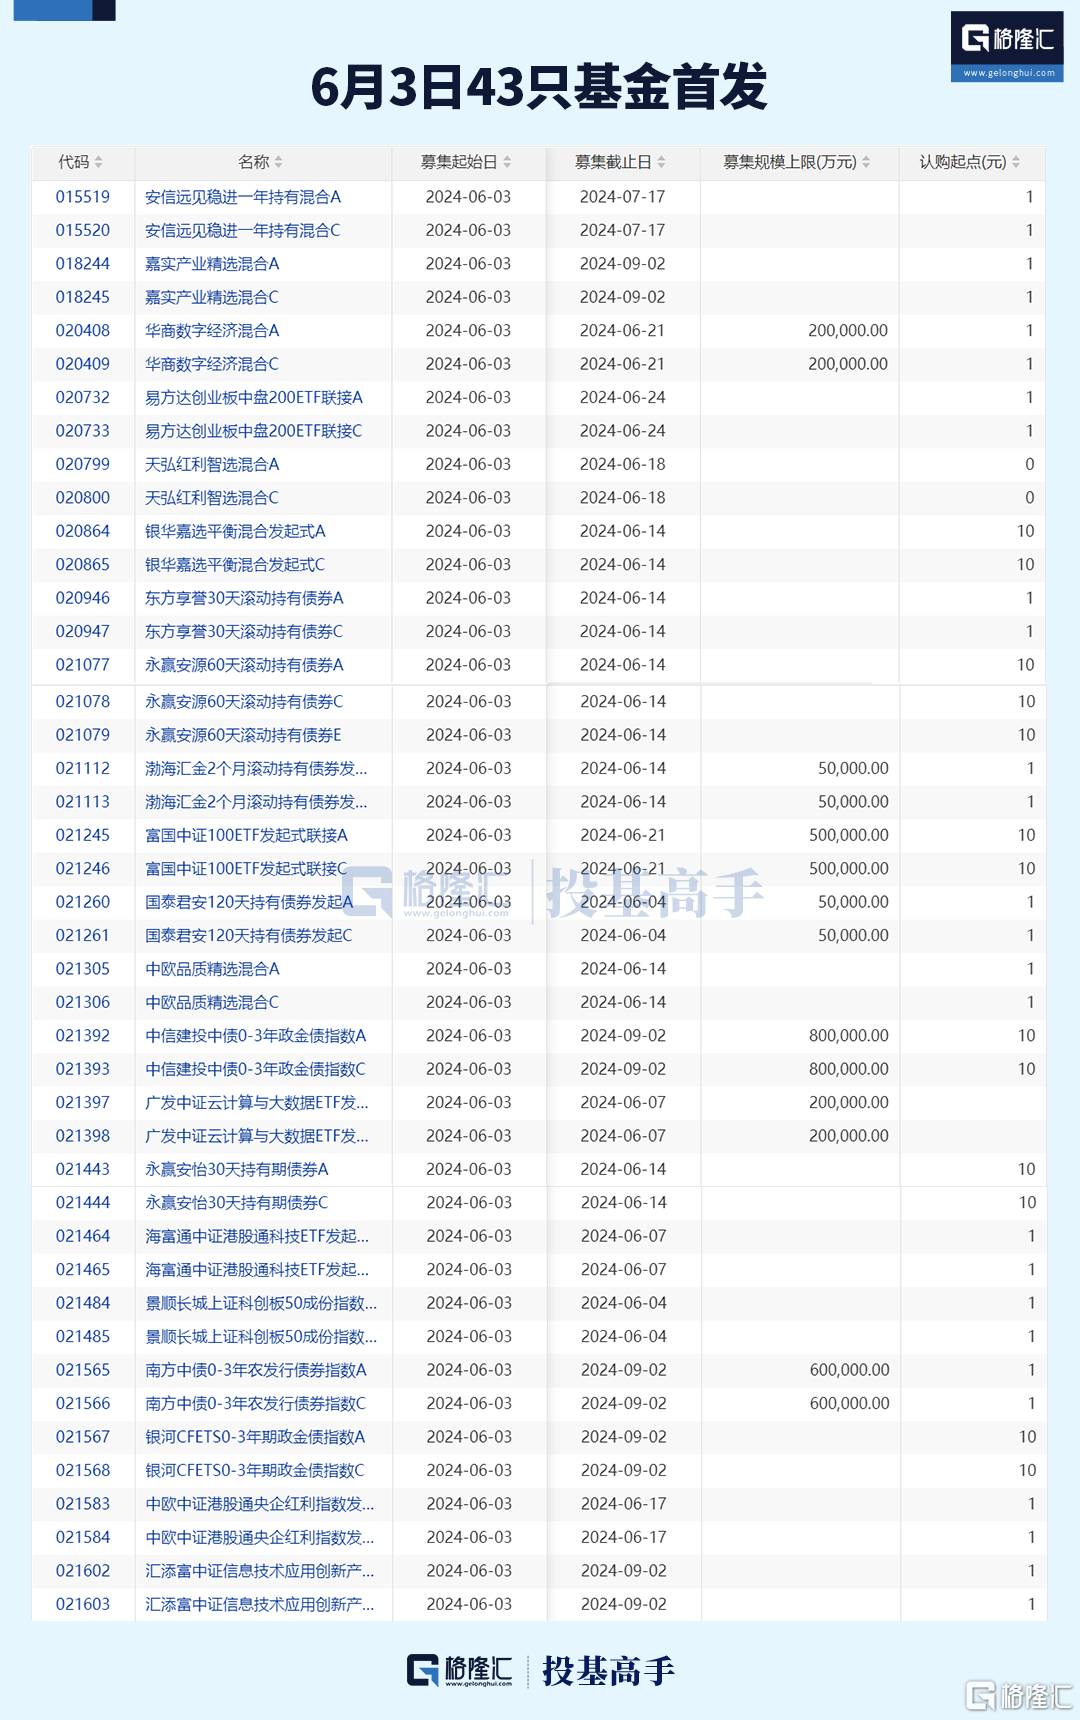This screenshot has height=1720, width=1080.
Task: Open the fund 华商数字经济混合C
Action: click(x=212, y=364)
